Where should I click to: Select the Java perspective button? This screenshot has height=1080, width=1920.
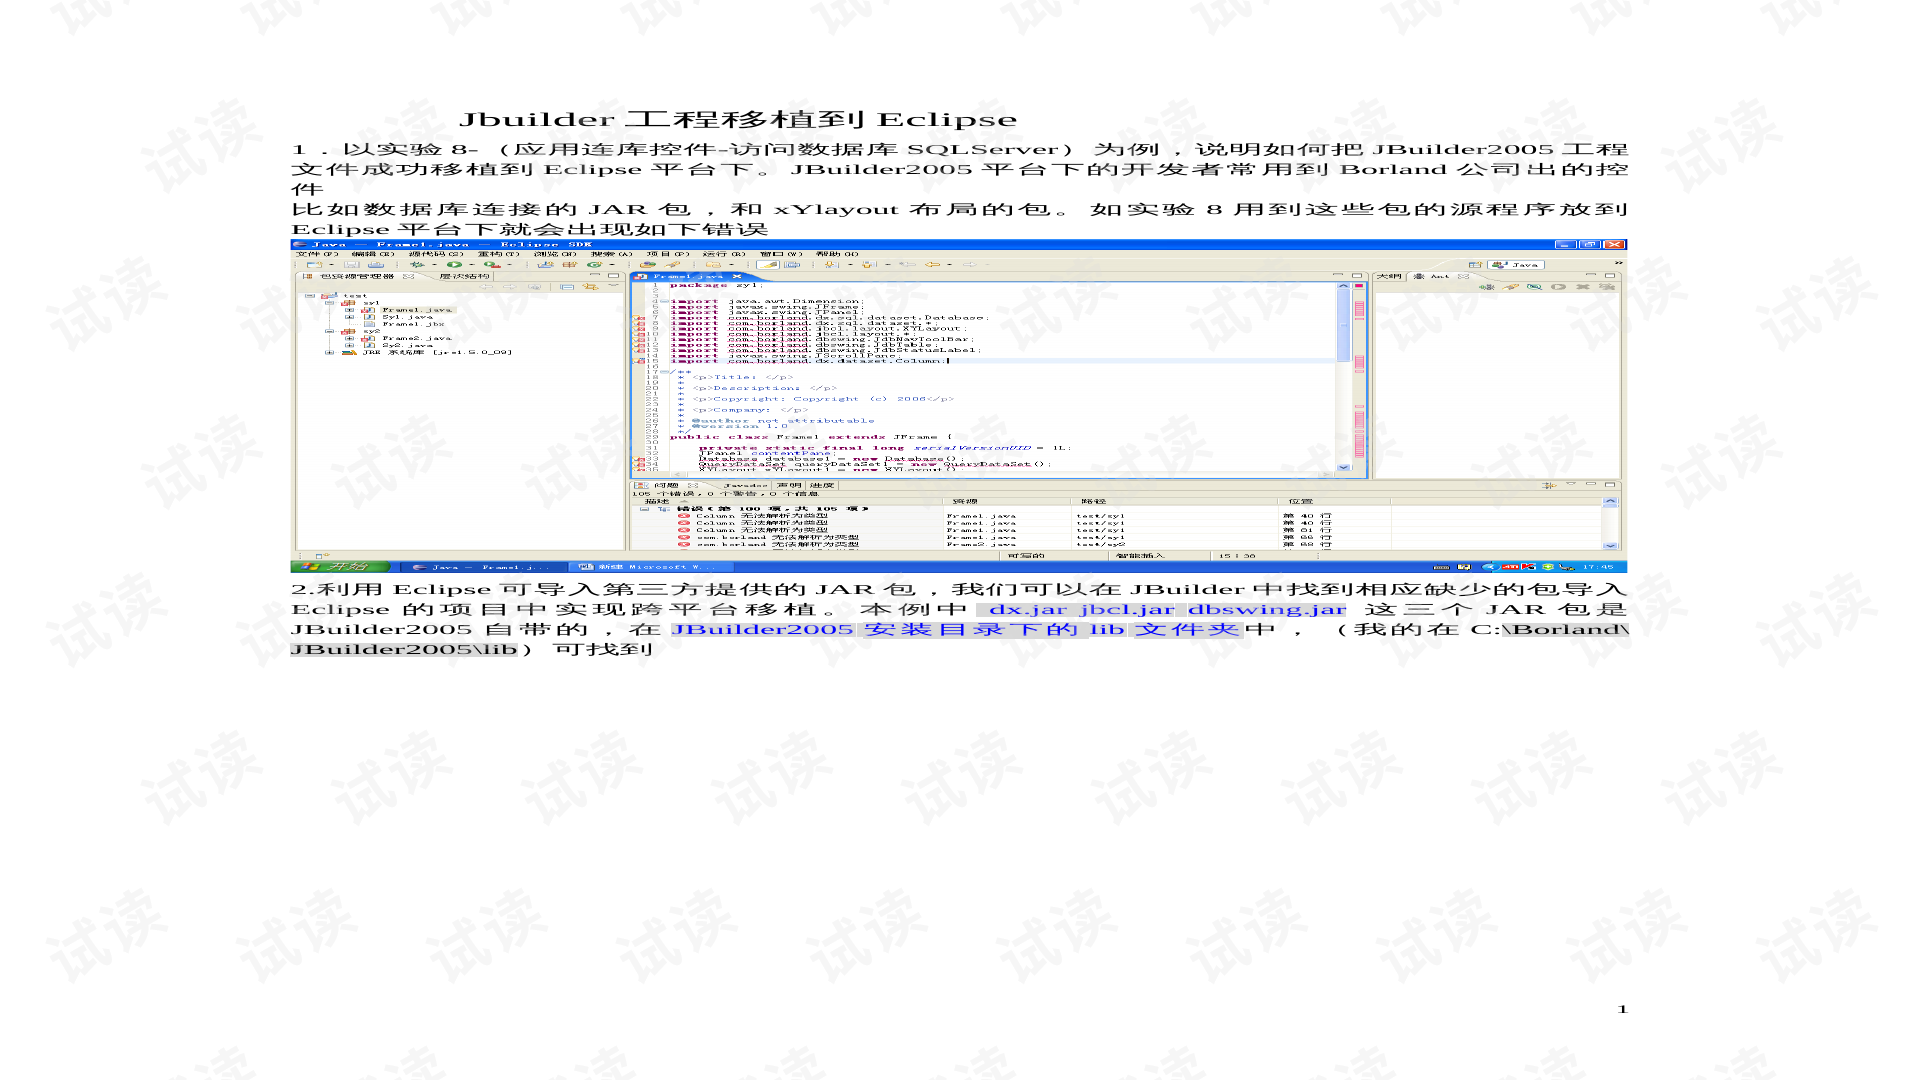coord(1517,264)
